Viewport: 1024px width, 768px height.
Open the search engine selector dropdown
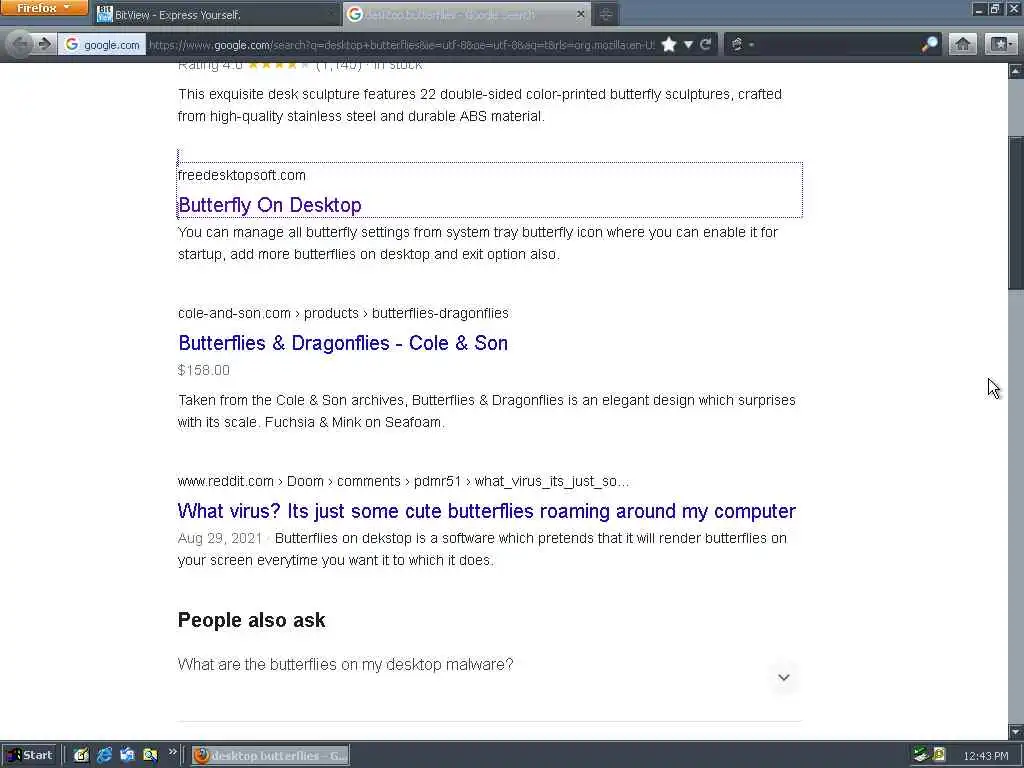coord(742,44)
